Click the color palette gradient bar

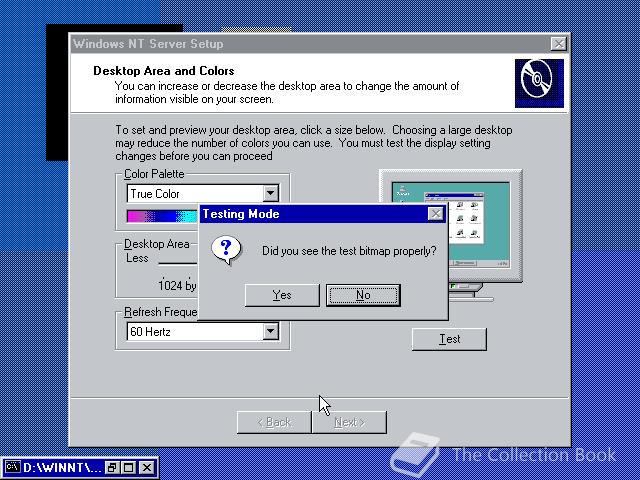click(x=162, y=216)
